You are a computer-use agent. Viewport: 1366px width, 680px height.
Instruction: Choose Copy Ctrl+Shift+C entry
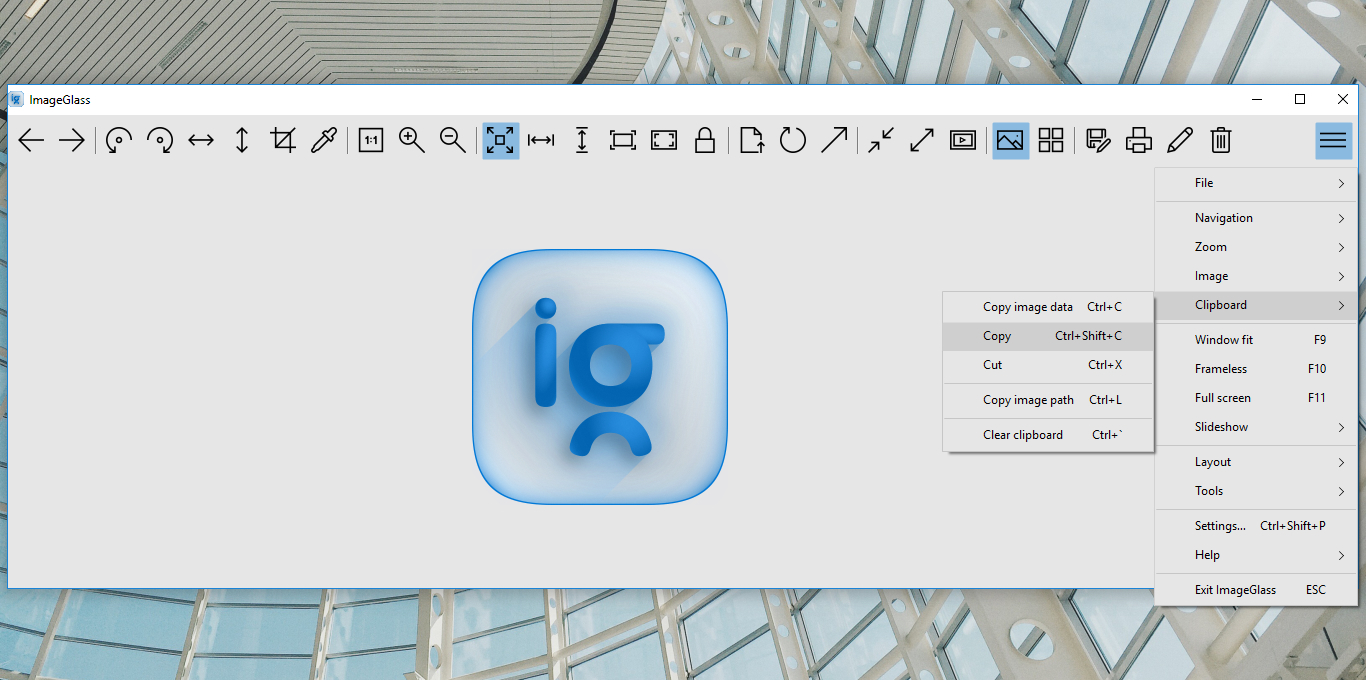coord(1048,336)
